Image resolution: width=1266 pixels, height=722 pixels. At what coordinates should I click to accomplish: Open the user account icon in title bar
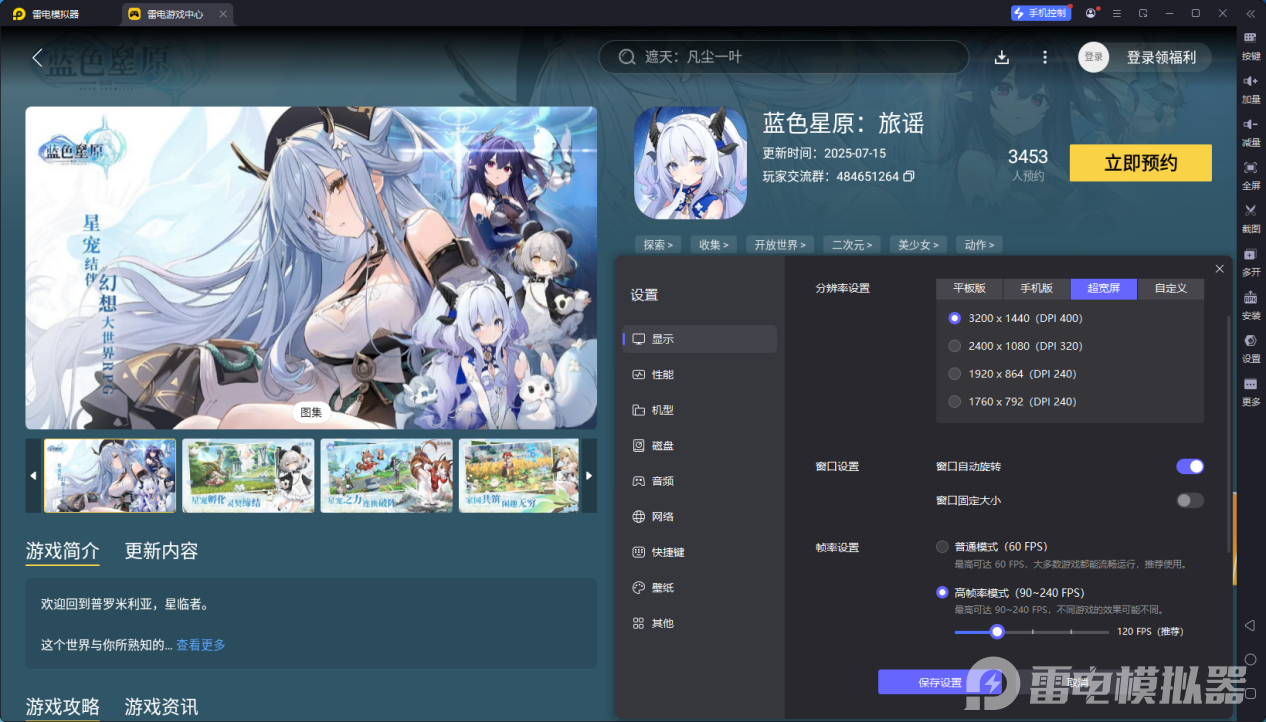coord(1091,13)
